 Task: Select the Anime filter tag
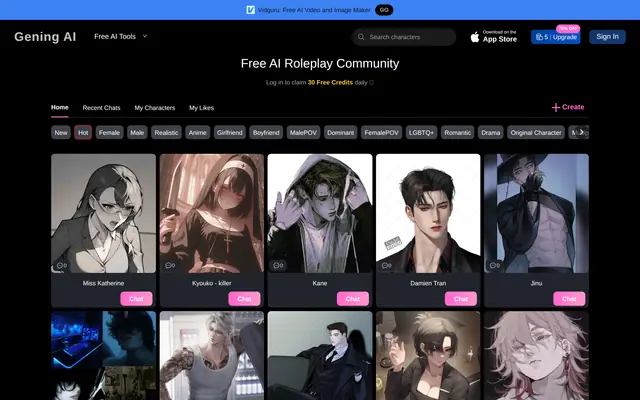click(x=198, y=132)
